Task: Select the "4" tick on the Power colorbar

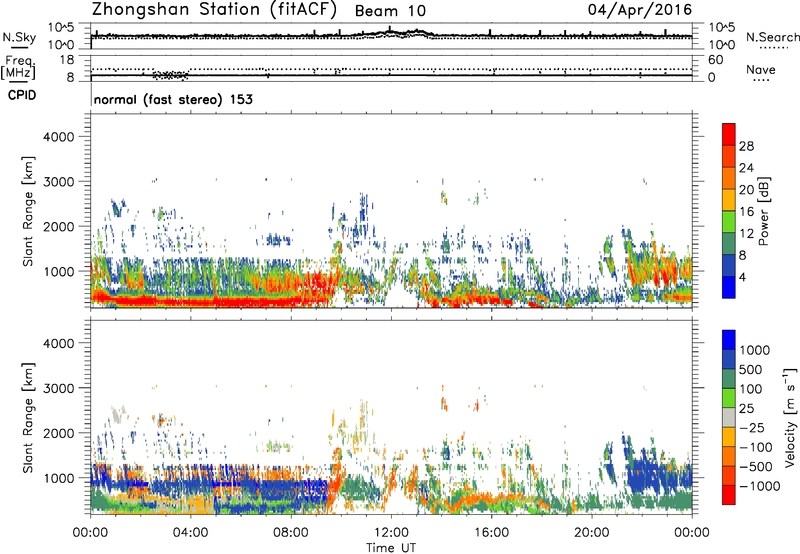Action: (x=742, y=278)
